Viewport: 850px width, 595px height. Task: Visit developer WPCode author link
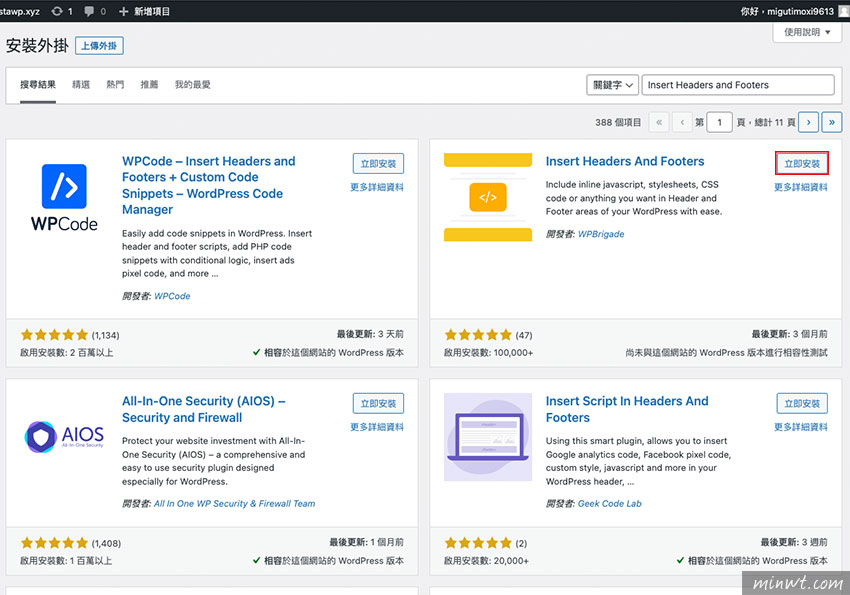(172, 296)
